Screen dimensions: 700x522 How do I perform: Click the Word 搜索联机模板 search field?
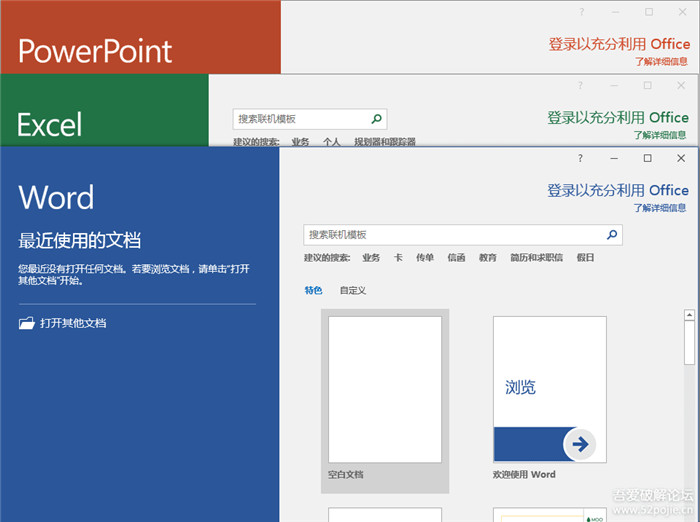pyautogui.click(x=462, y=235)
